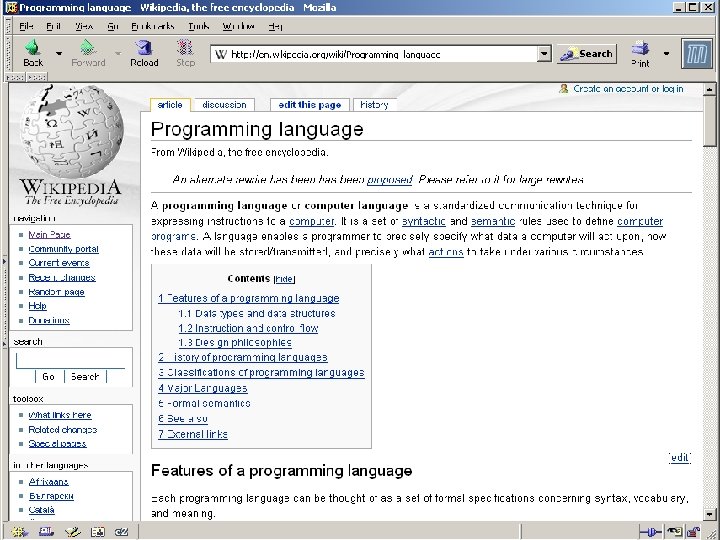
Task: Open the File menu
Action: click(x=26, y=26)
